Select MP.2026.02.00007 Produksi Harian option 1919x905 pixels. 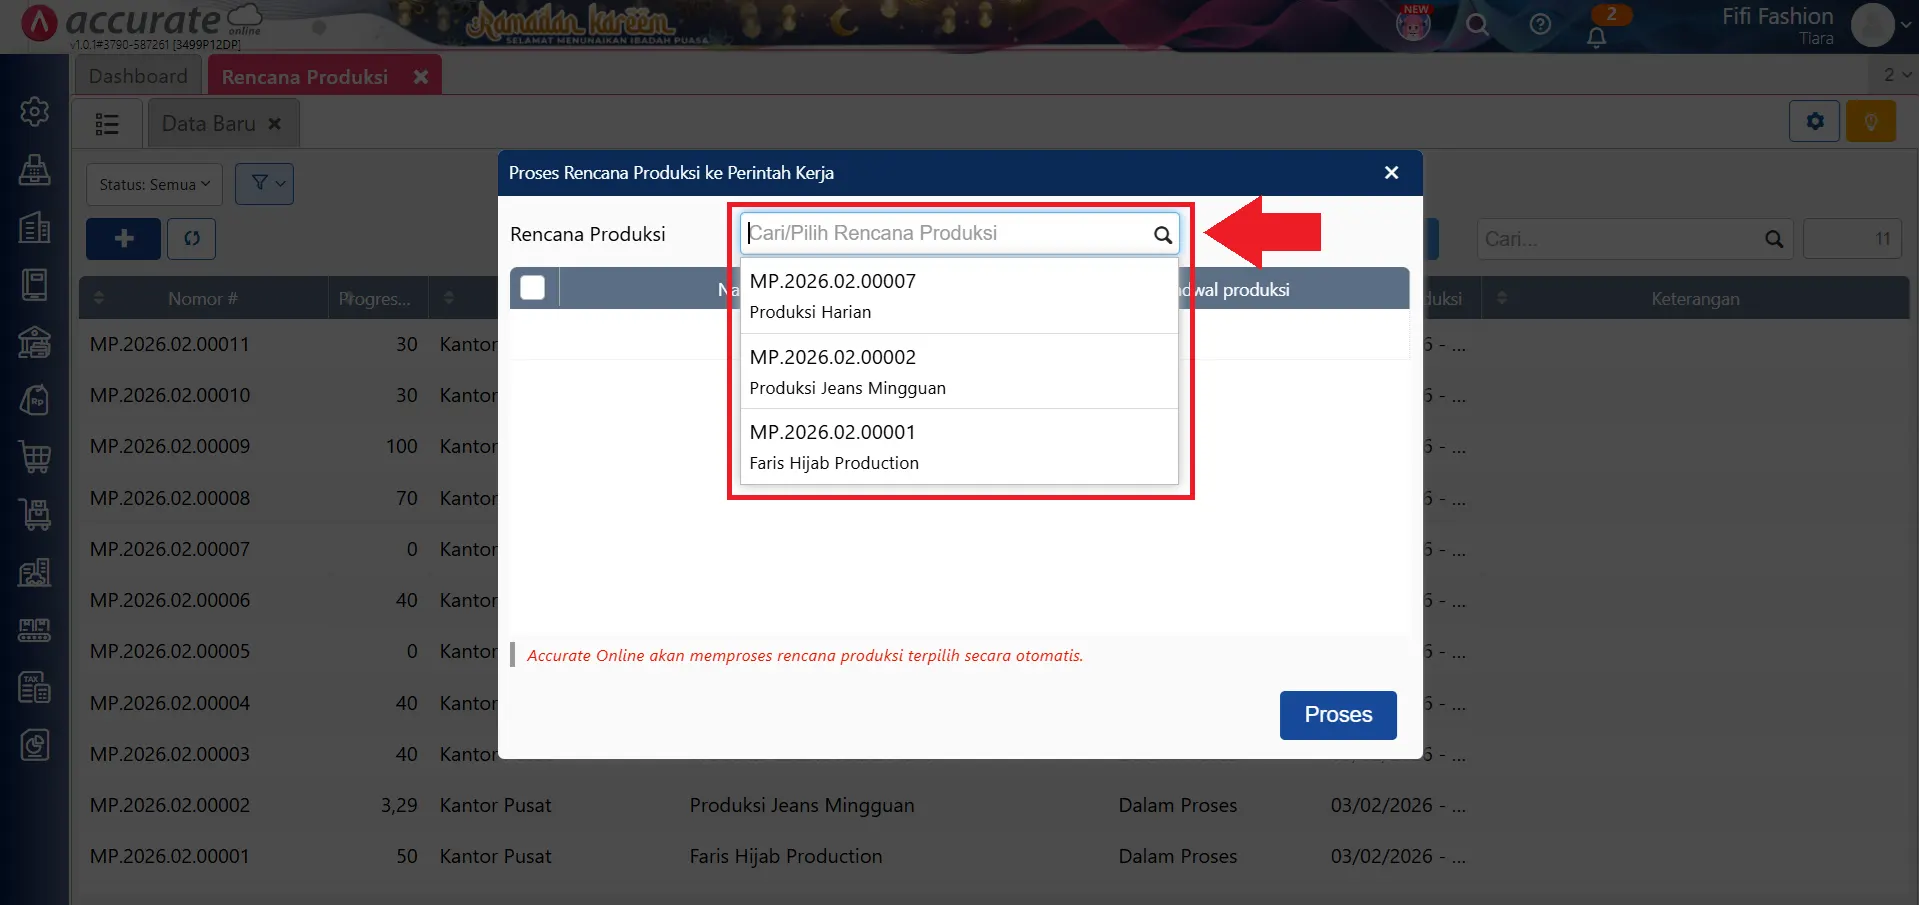(958, 296)
